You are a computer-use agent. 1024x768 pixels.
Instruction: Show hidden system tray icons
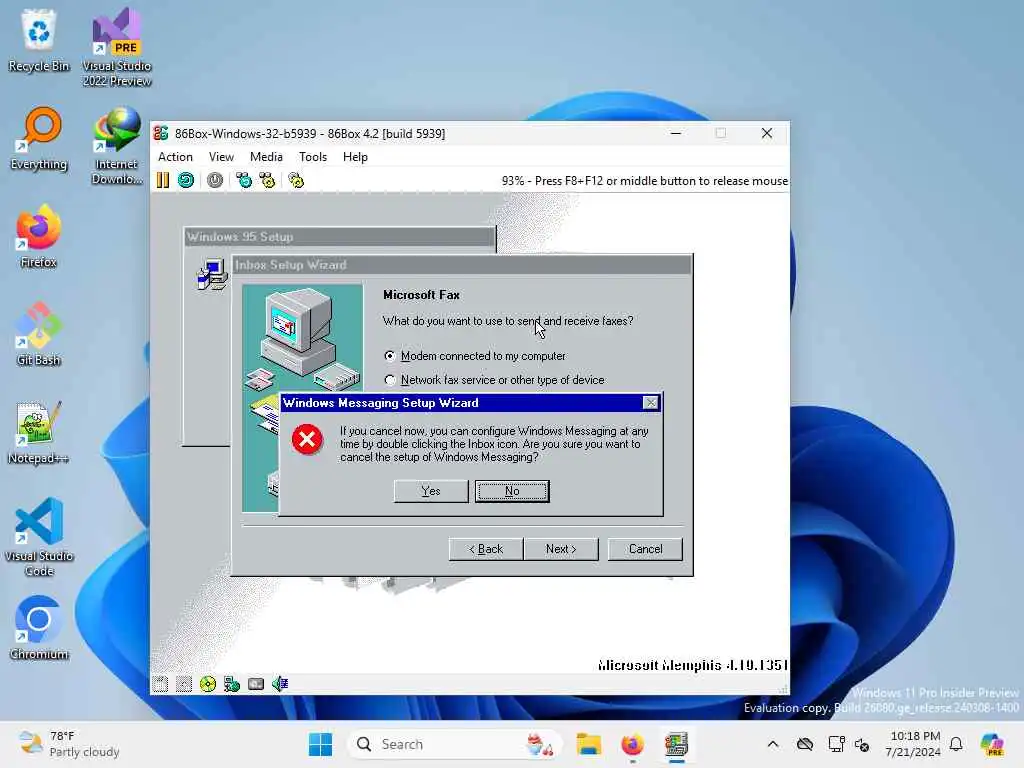point(773,744)
